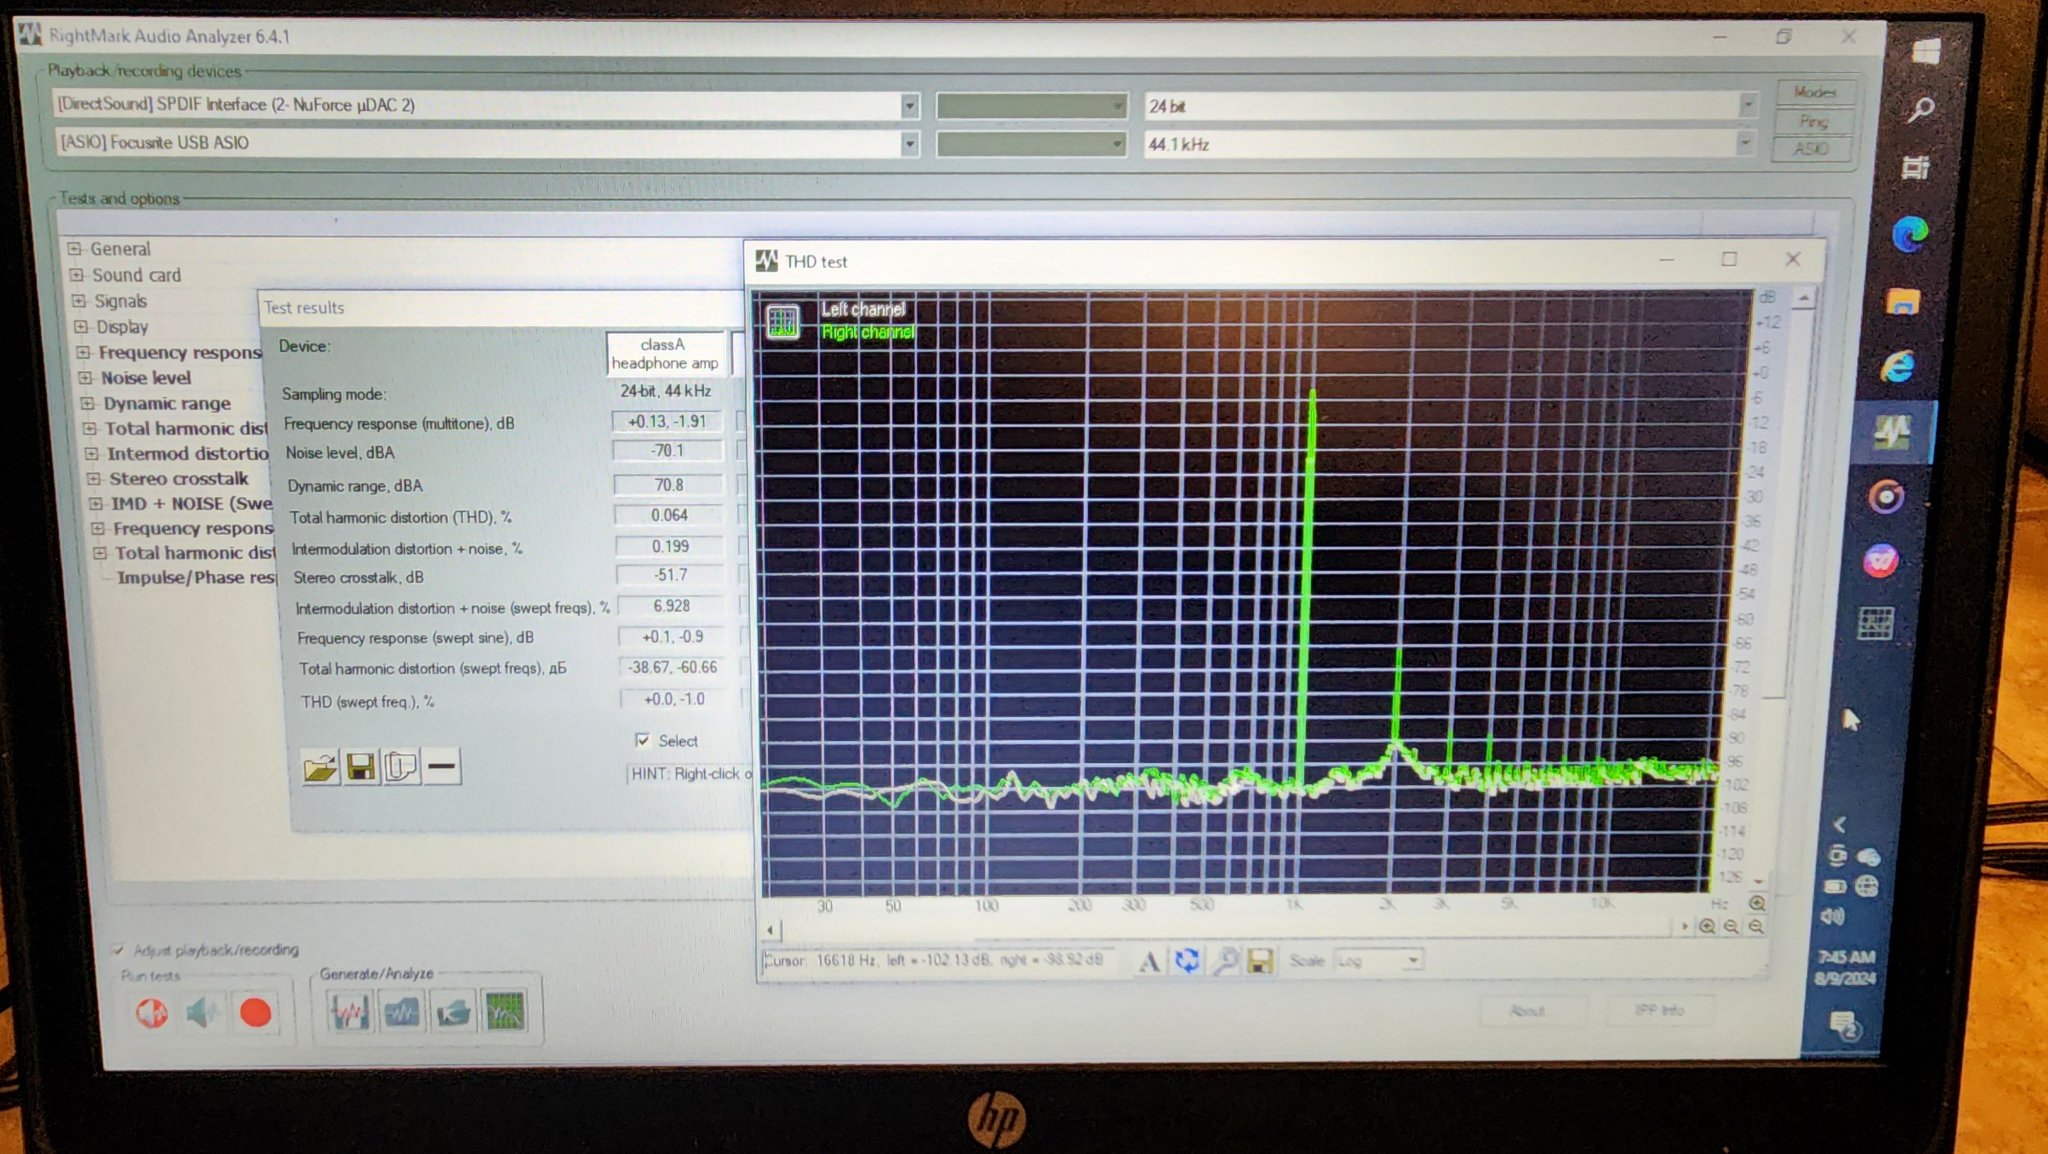
Task: Open Microsoft Edge from the taskbar
Action: coord(1910,235)
